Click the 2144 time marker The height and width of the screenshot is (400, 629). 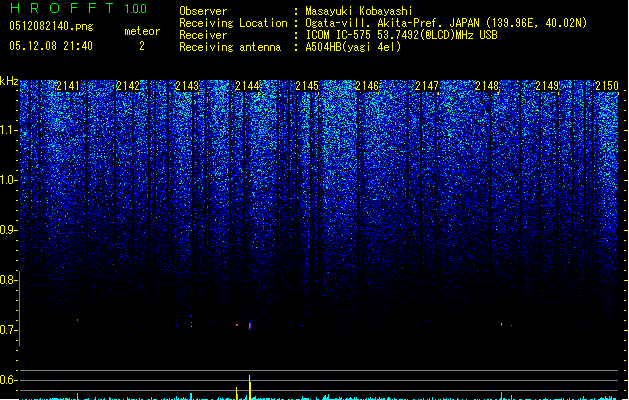click(x=247, y=86)
